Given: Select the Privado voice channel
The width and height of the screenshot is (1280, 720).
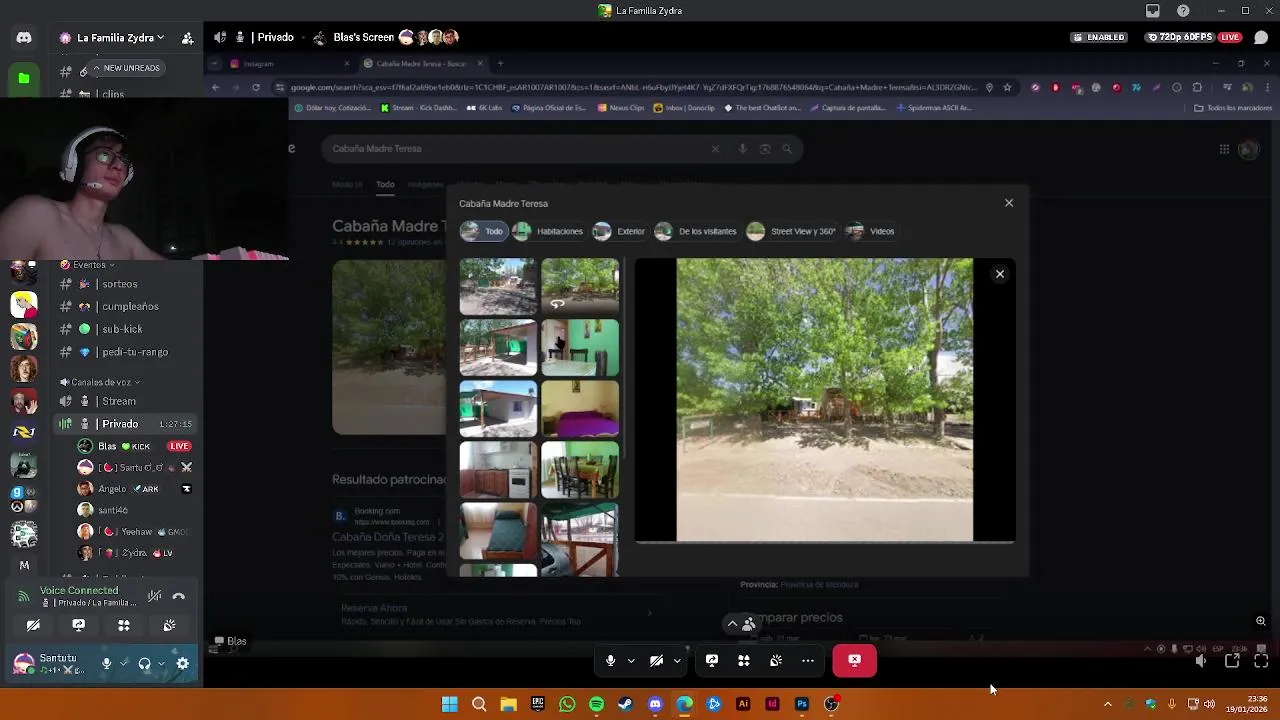Looking at the screenshot, I should [x=124, y=424].
